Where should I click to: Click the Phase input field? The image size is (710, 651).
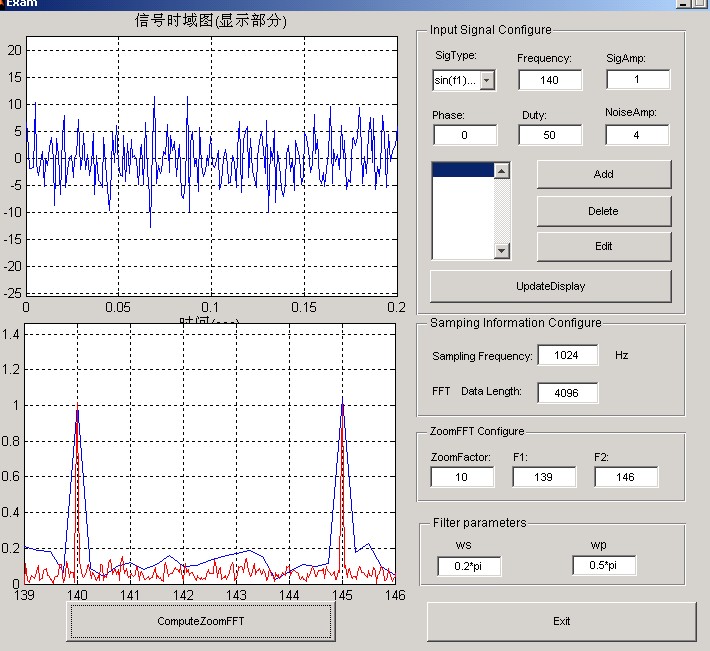coord(465,135)
